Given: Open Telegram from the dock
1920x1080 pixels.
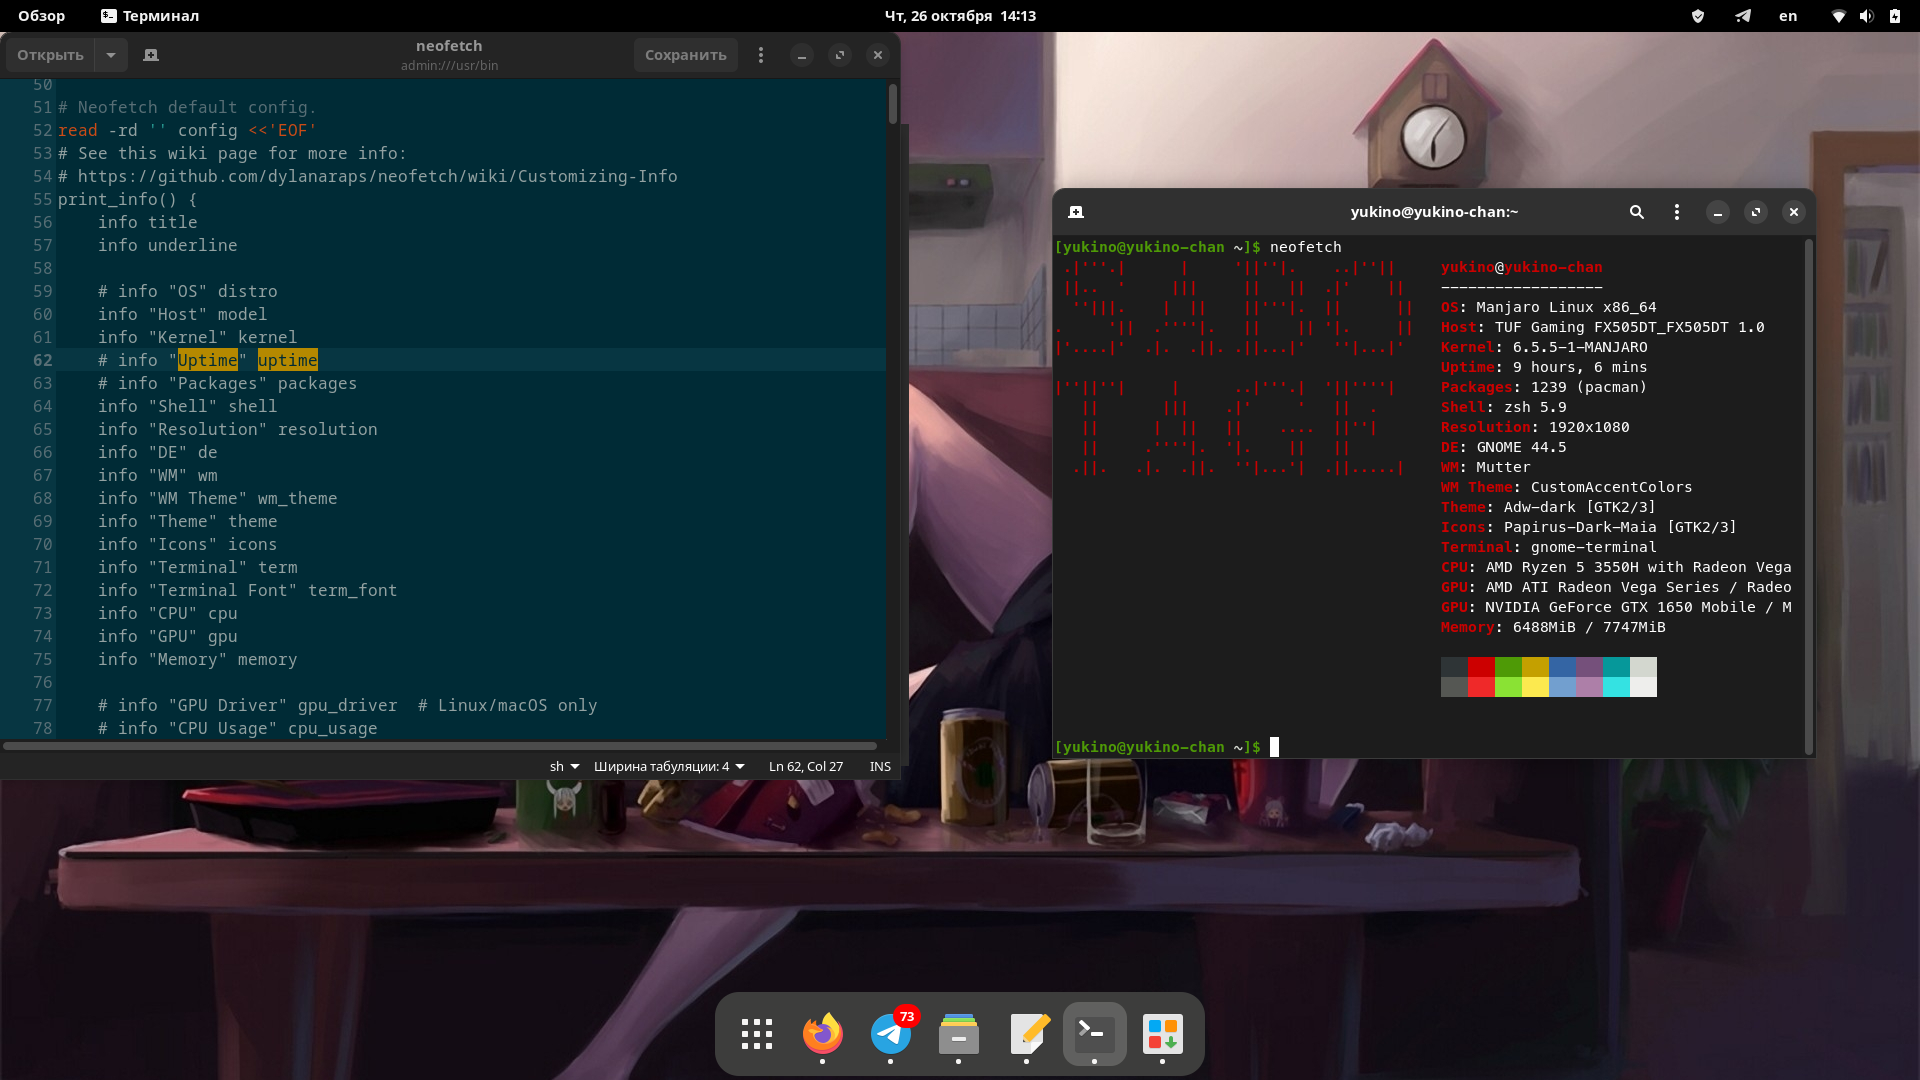Looking at the screenshot, I should point(890,1034).
